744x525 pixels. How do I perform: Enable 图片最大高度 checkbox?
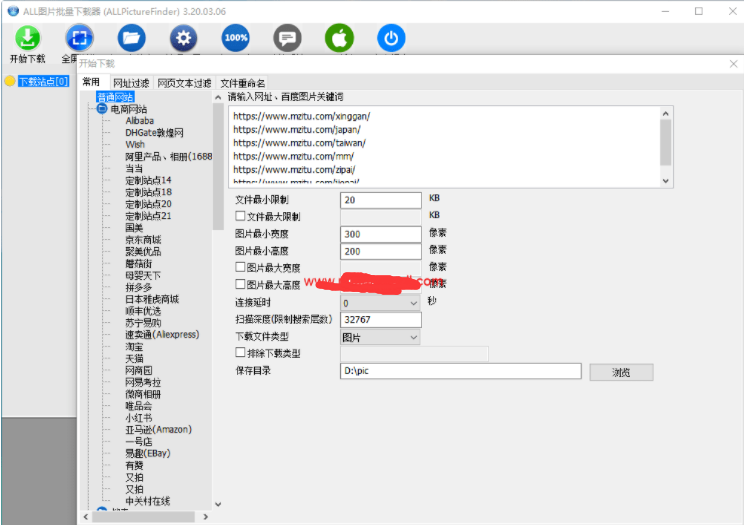241,284
